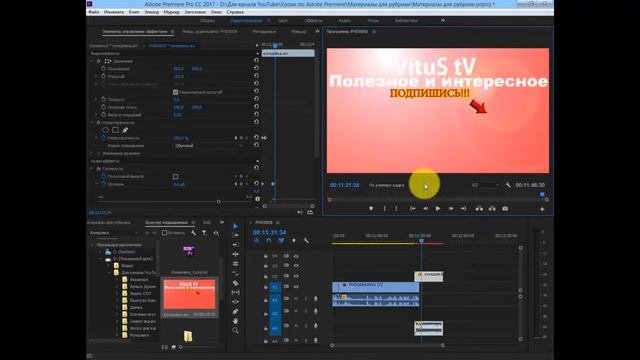Toggle uniform scale checkbox in Effect Controls
Image resolution: width=640 pixels, height=360 pixels.
coord(176,92)
